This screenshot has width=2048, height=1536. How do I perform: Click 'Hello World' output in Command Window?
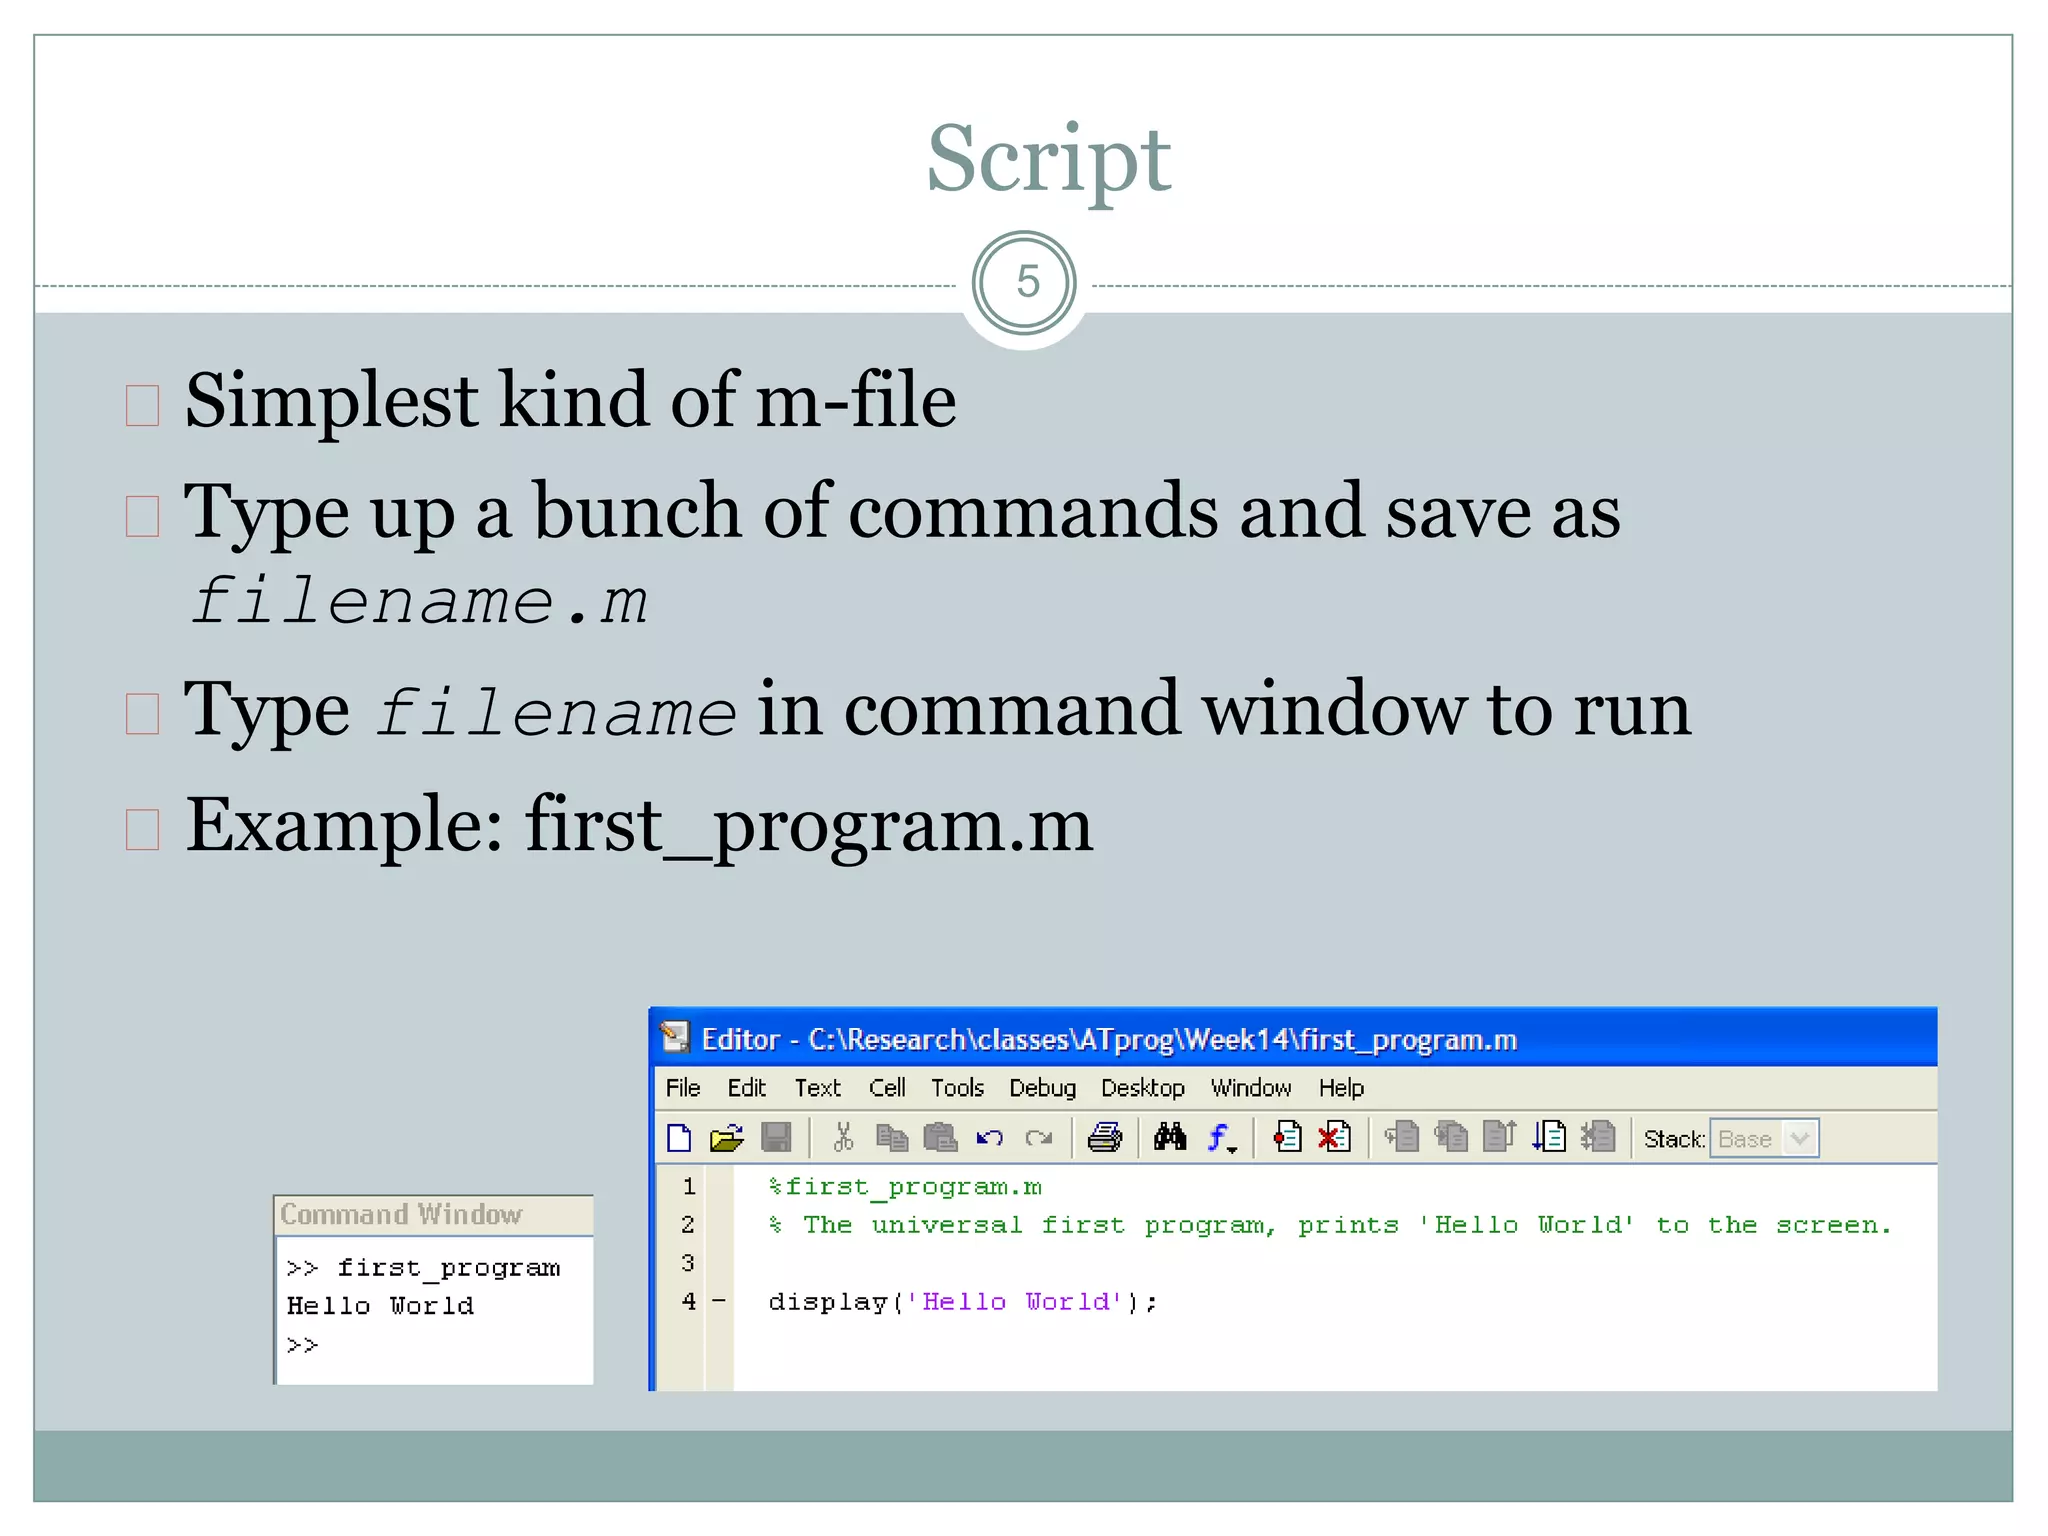pyautogui.click(x=380, y=1306)
